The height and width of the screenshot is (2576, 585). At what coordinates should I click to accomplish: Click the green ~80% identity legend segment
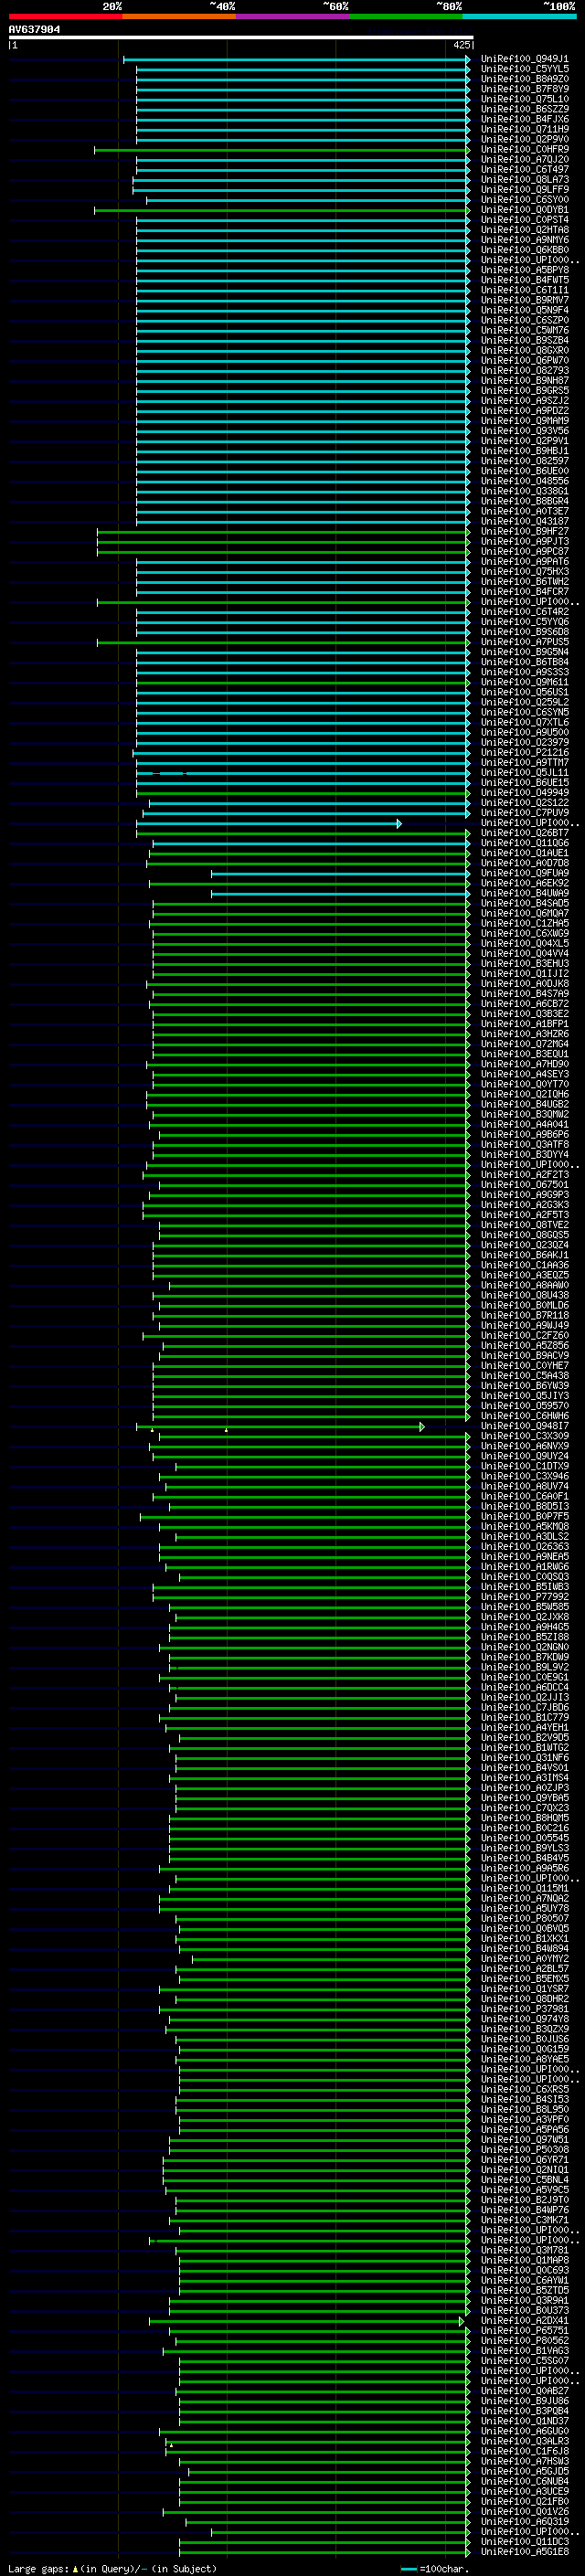coord(406,16)
